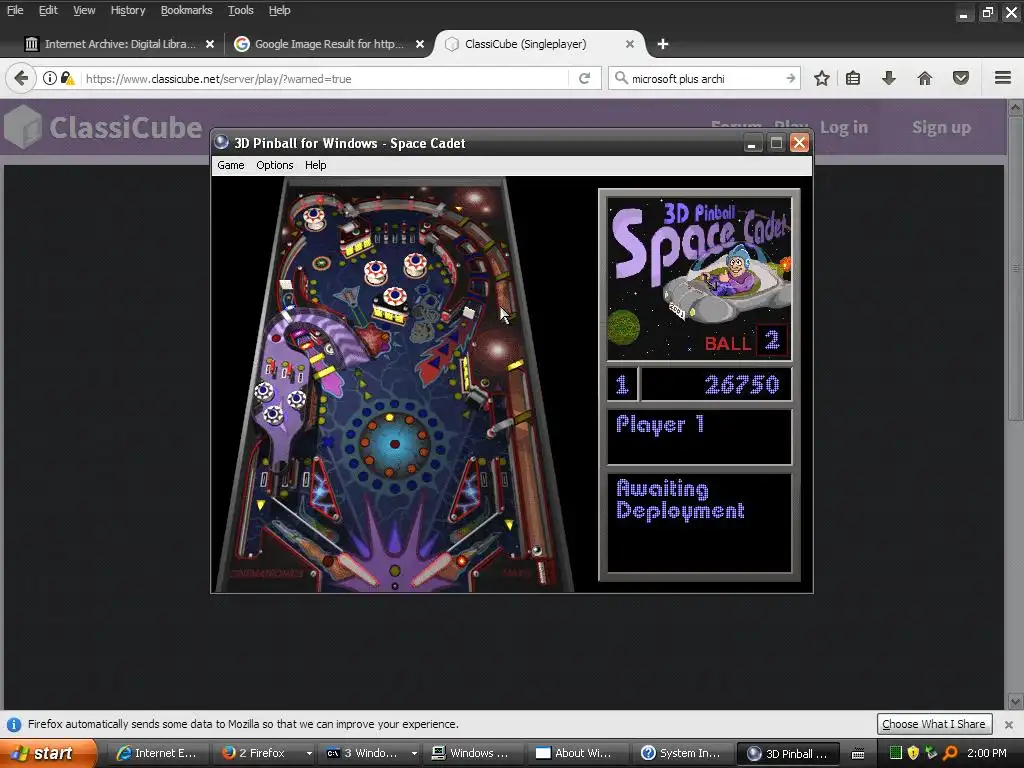
Task: Click the 'Awaiting Deployment' message
Action: [680, 500]
